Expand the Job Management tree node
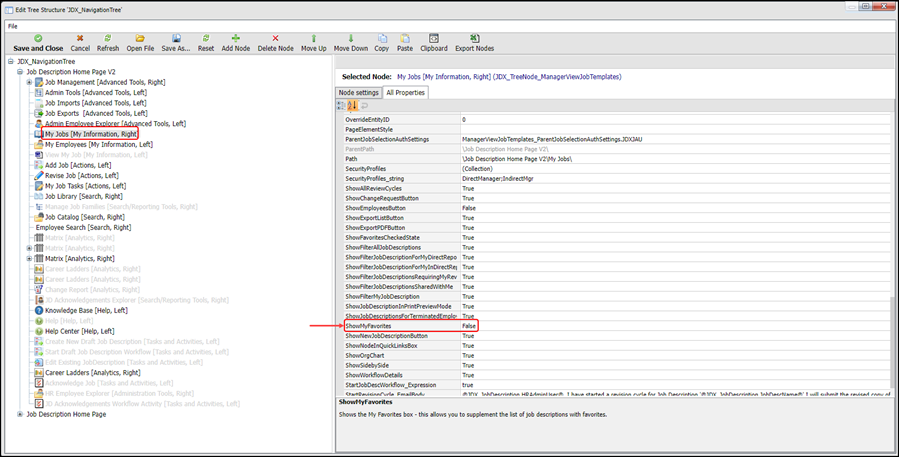 [30, 82]
